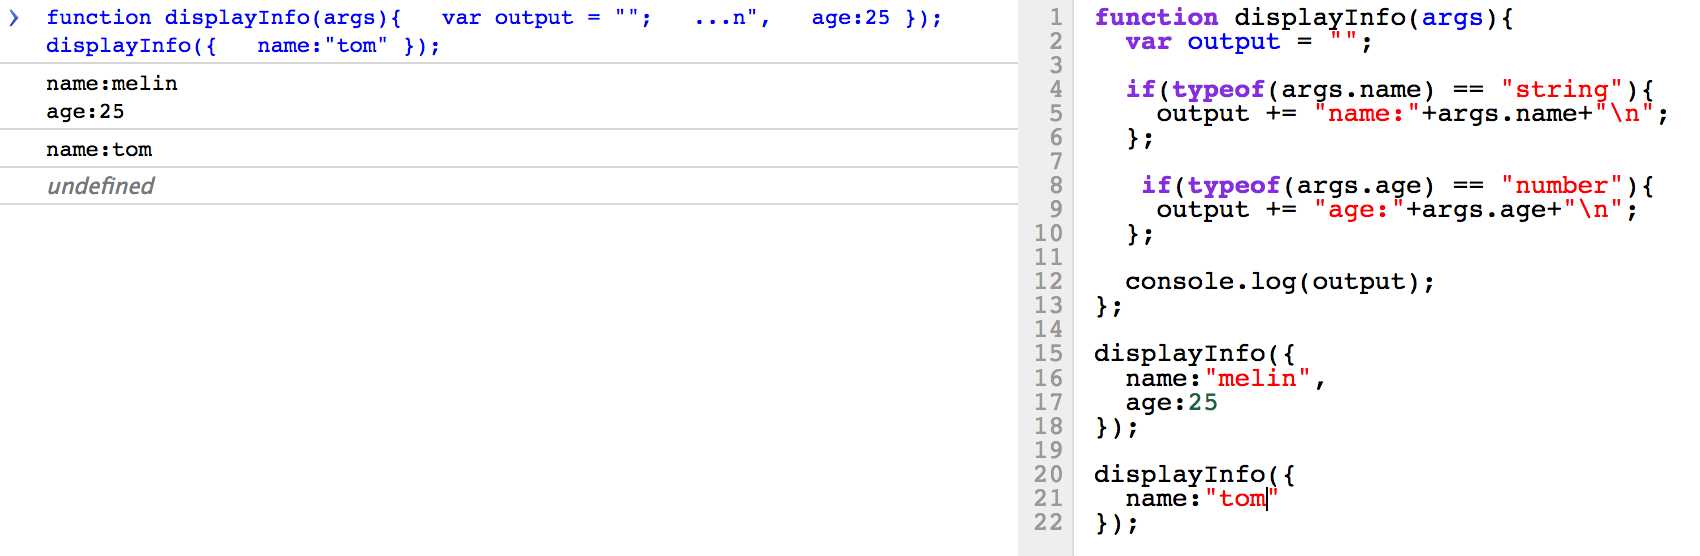The height and width of the screenshot is (556, 1700).
Task: Click line number 15 in the editor gutter
Action: point(1048,353)
